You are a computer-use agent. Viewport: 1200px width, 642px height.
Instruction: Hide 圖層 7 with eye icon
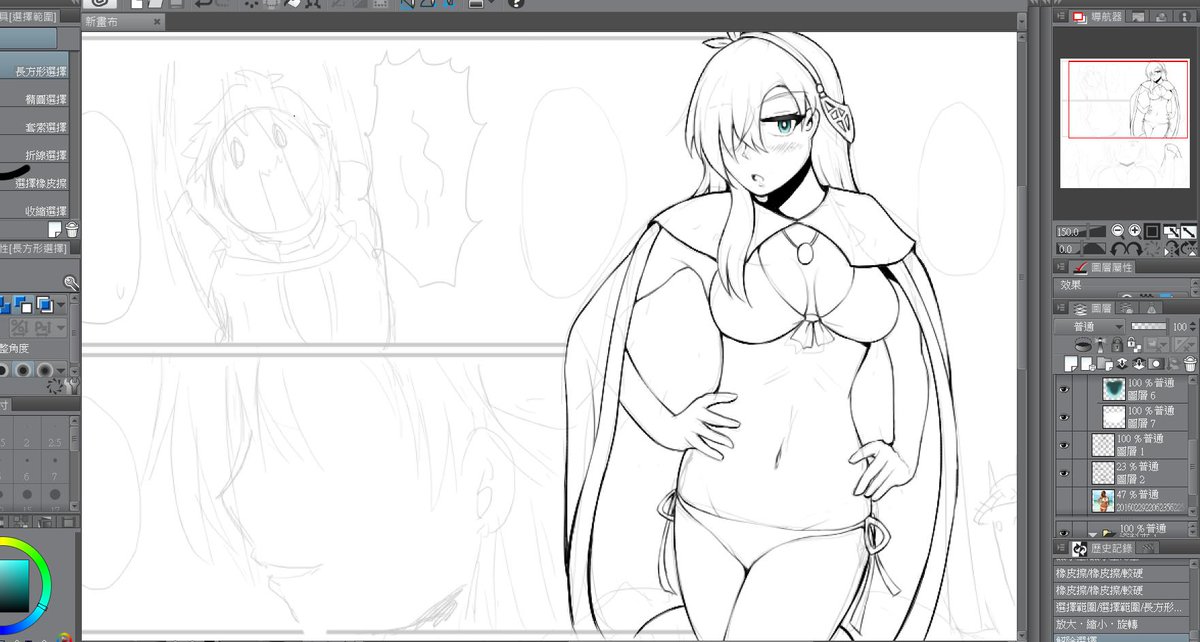1063,416
